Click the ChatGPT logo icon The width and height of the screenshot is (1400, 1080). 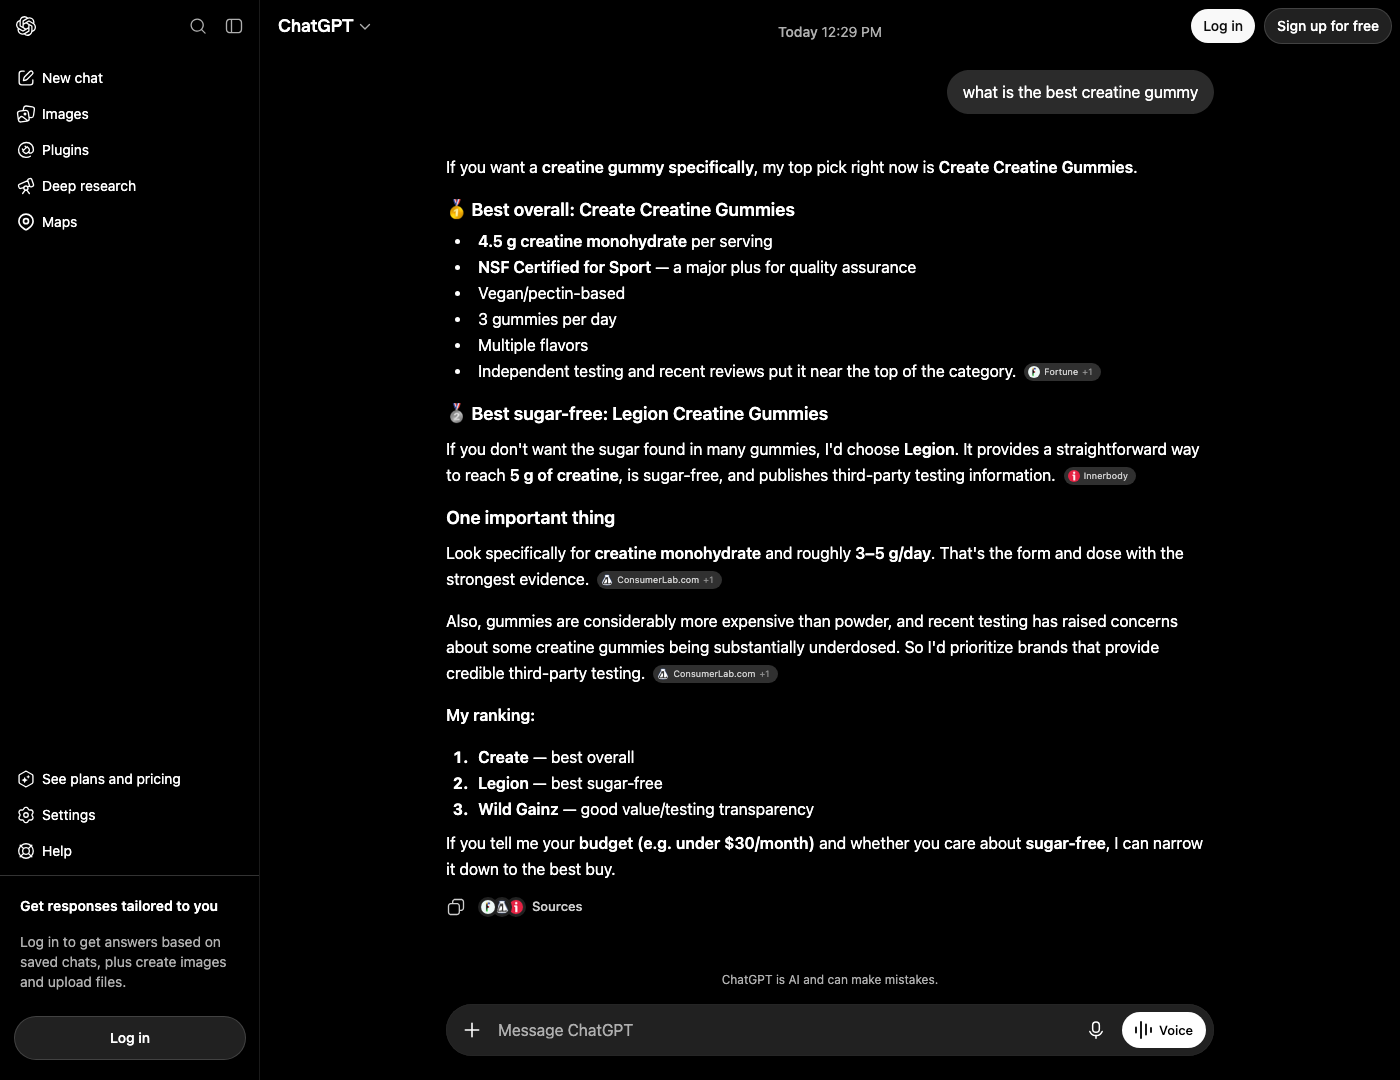pyautogui.click(x=27, y=26)
